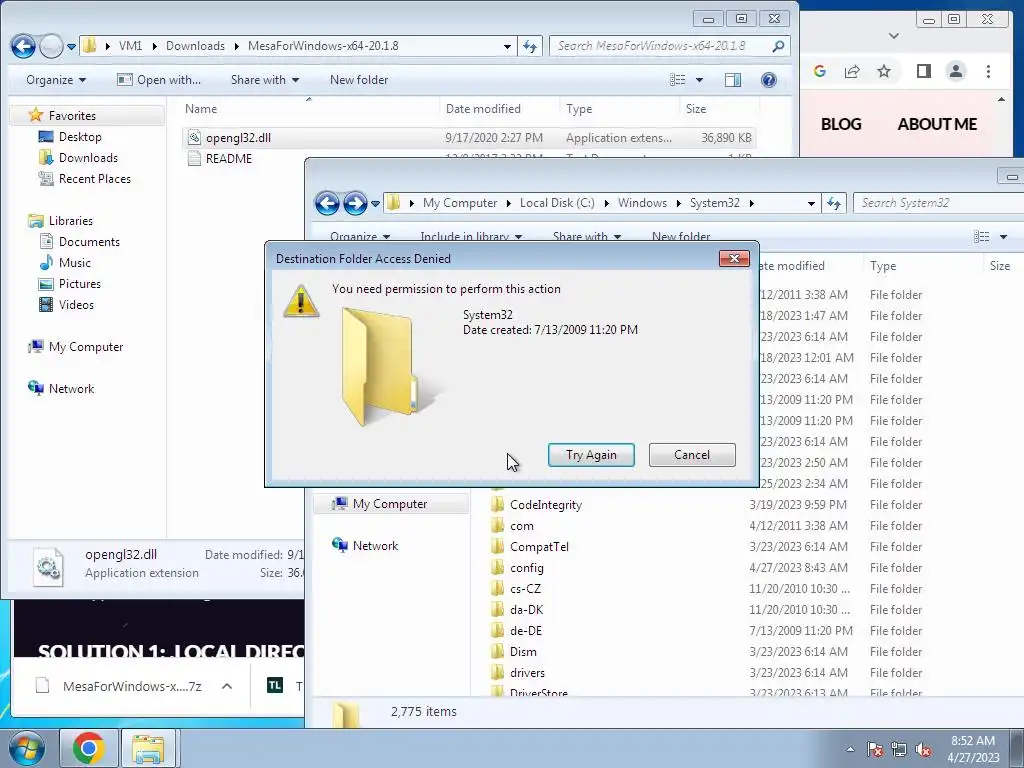The height and width of the screenshot is (768, 1024).
Task: Click the Search System32 field
Action: coord(938,203)
